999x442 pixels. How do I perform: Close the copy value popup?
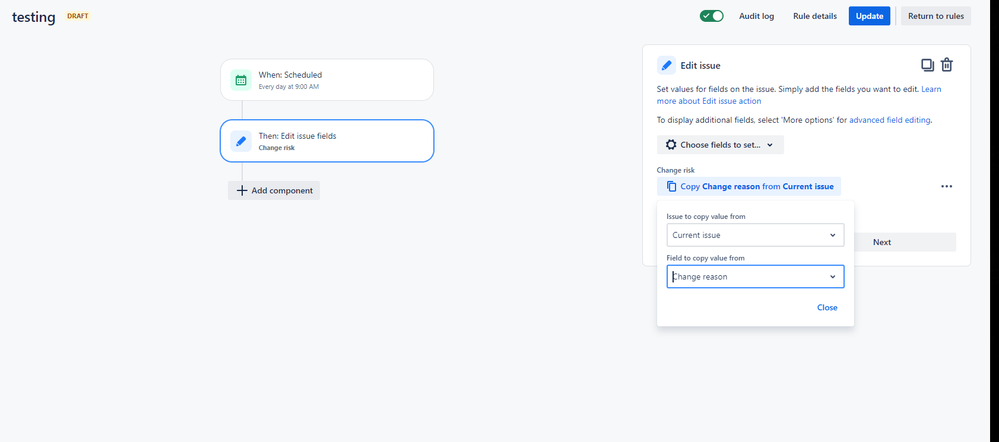(x=827, y=308)
